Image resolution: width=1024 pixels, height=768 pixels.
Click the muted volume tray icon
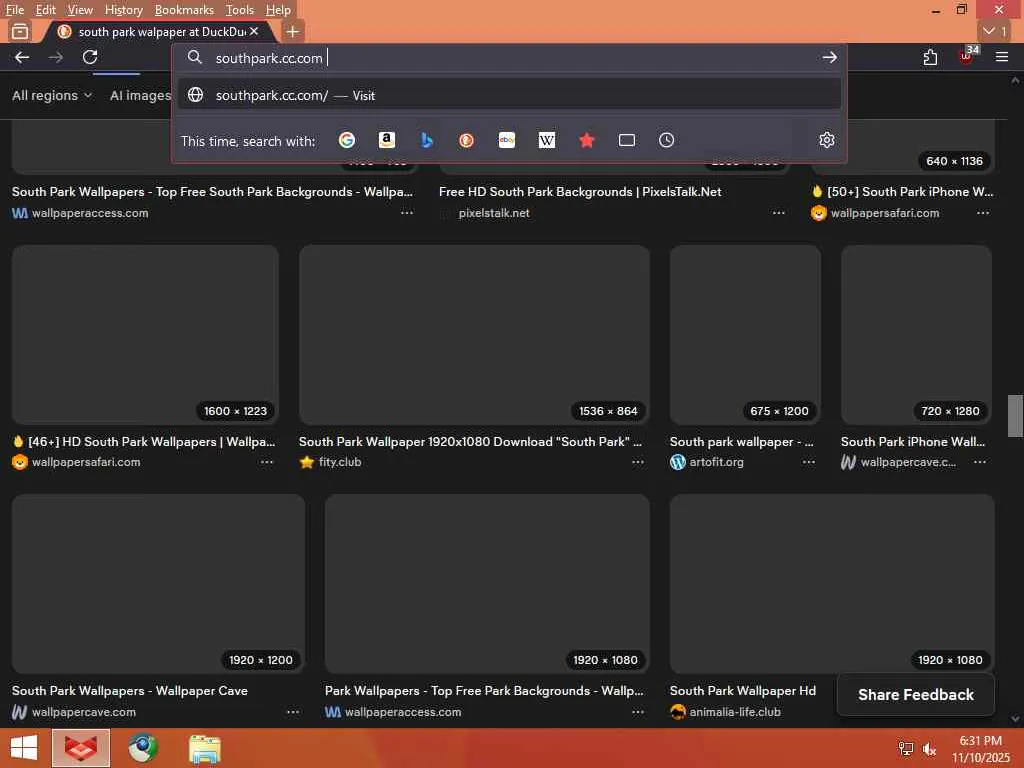point(929,749)
